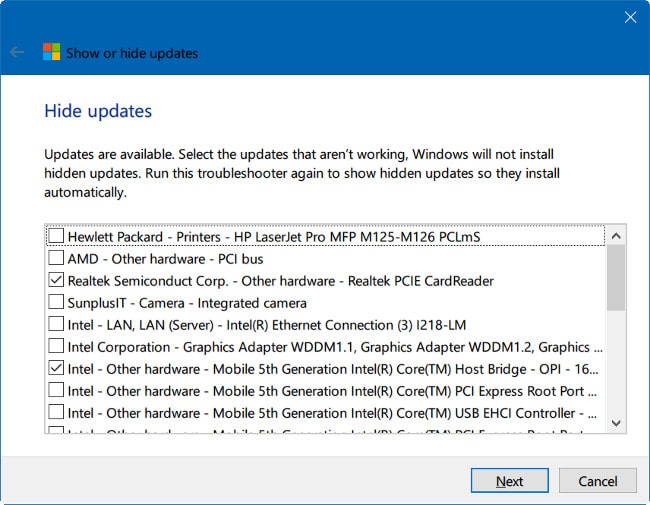650x505 pixels.
Task: Click the Windows logo beside Show or hide updates
Action: pos(51,52)
